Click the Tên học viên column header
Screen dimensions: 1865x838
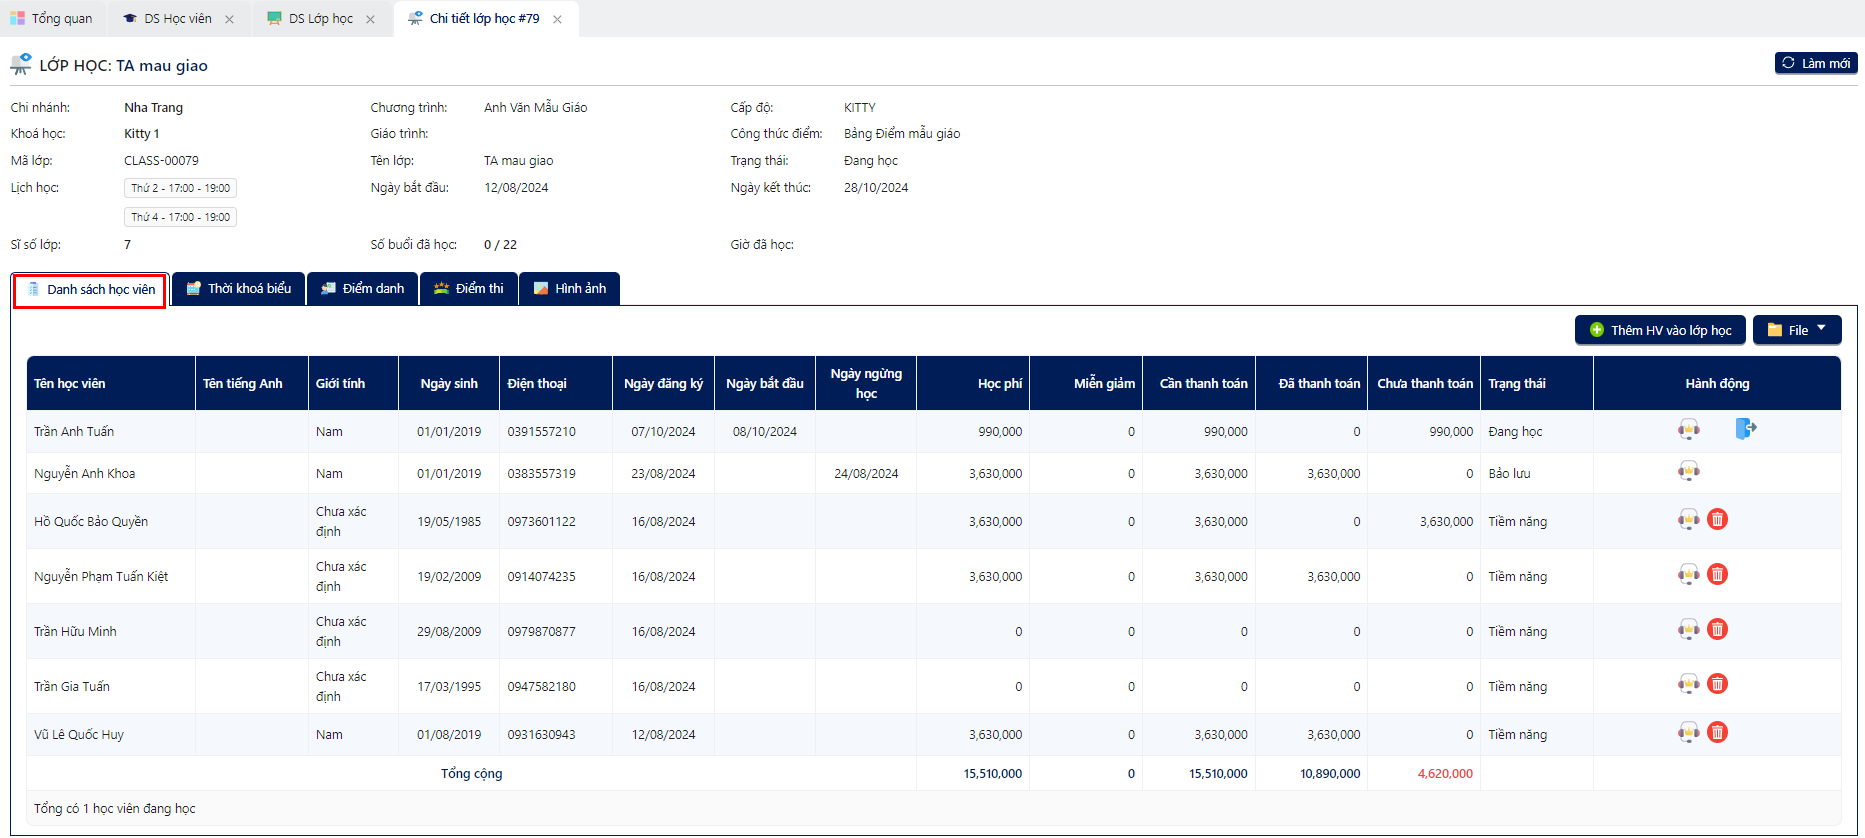coord(111,383)
